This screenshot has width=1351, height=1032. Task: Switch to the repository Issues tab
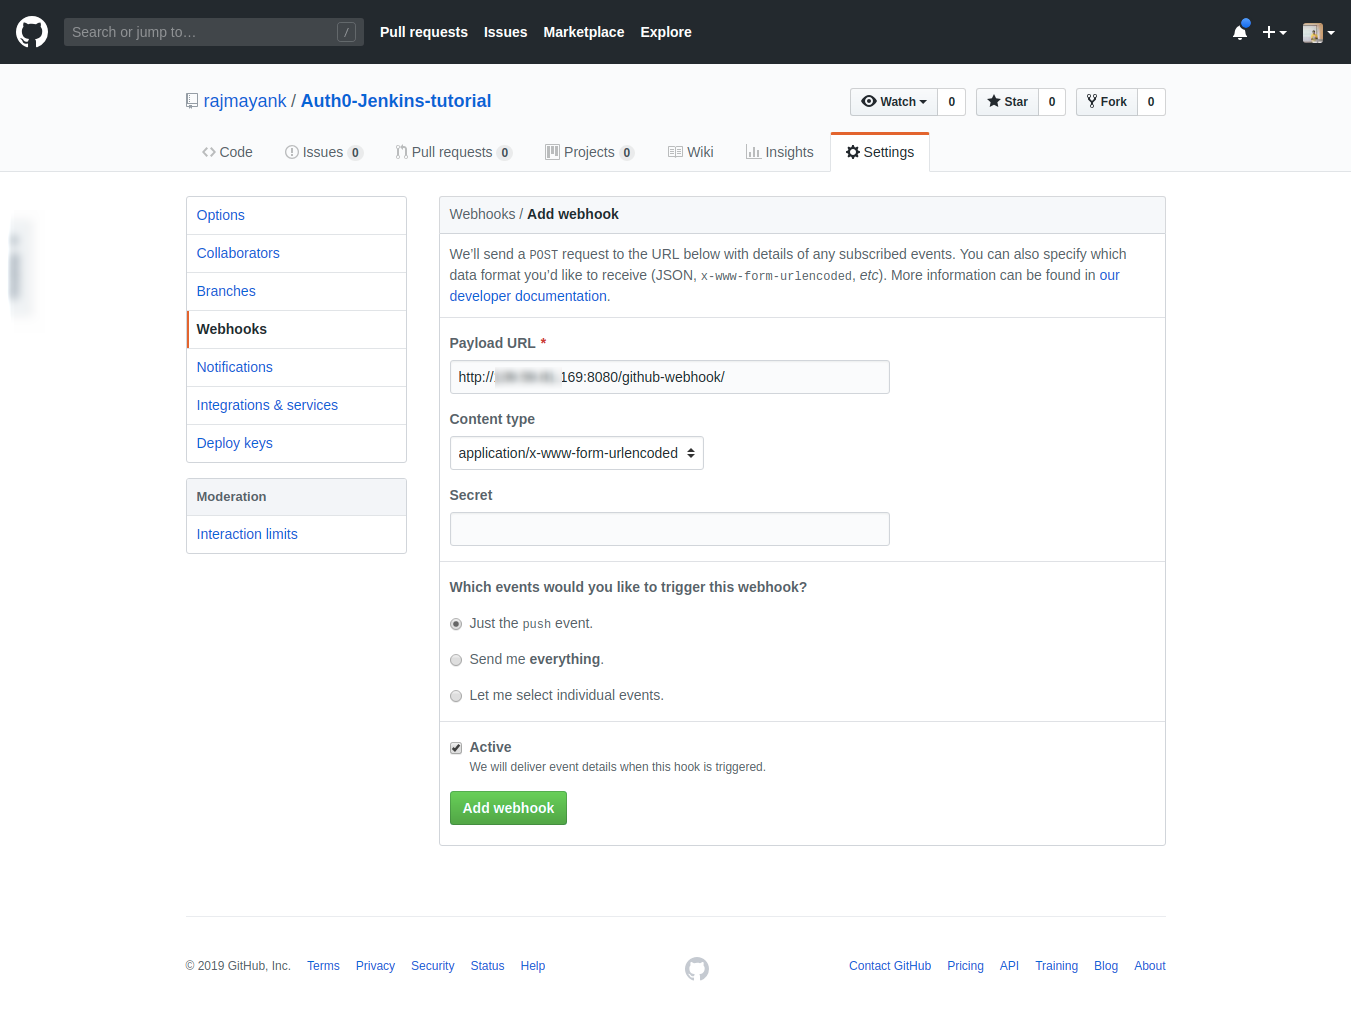tap(323, 152)
